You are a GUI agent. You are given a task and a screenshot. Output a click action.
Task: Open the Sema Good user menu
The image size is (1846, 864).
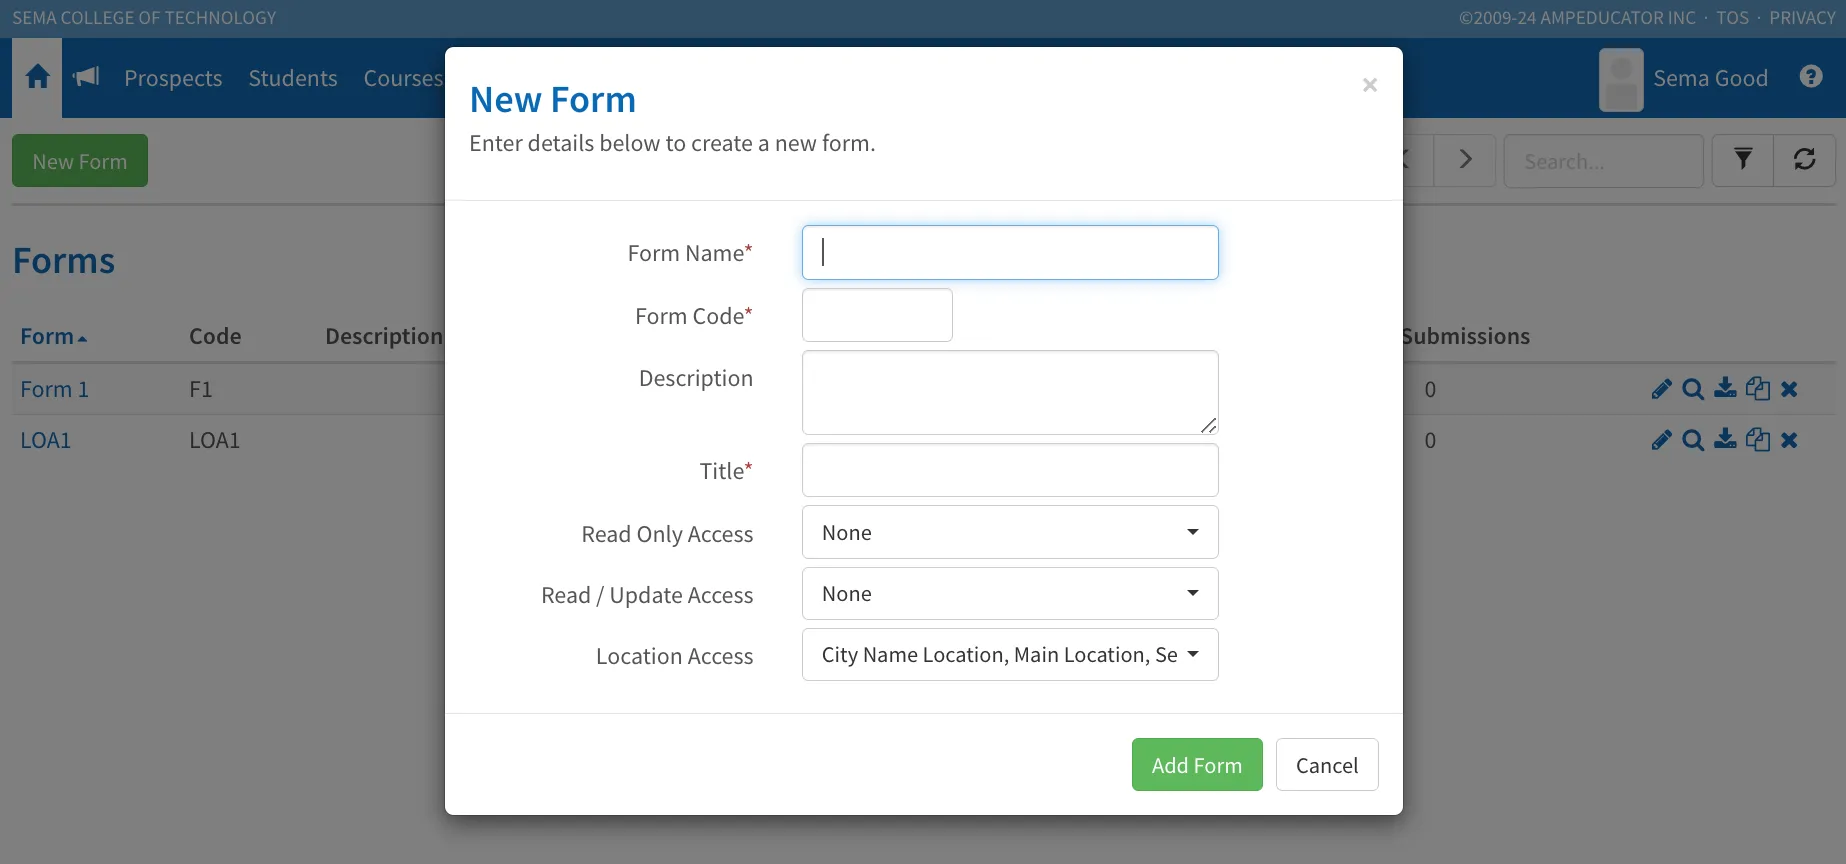click(1683, 78)
